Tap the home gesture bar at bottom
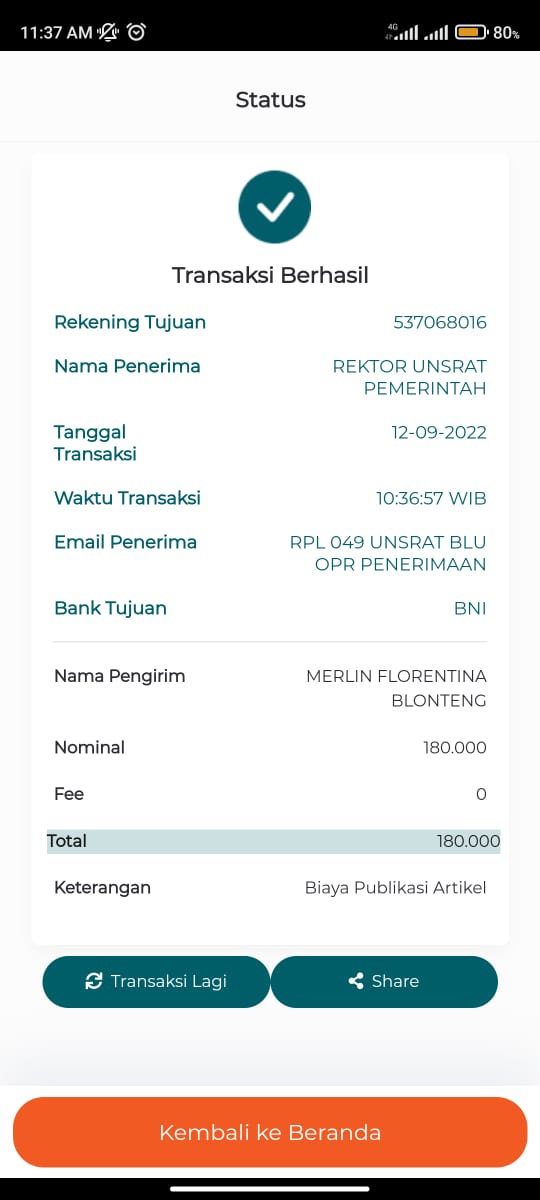Image resolution: width=540 pixels, height=1200 pixels. [270, 1189]
